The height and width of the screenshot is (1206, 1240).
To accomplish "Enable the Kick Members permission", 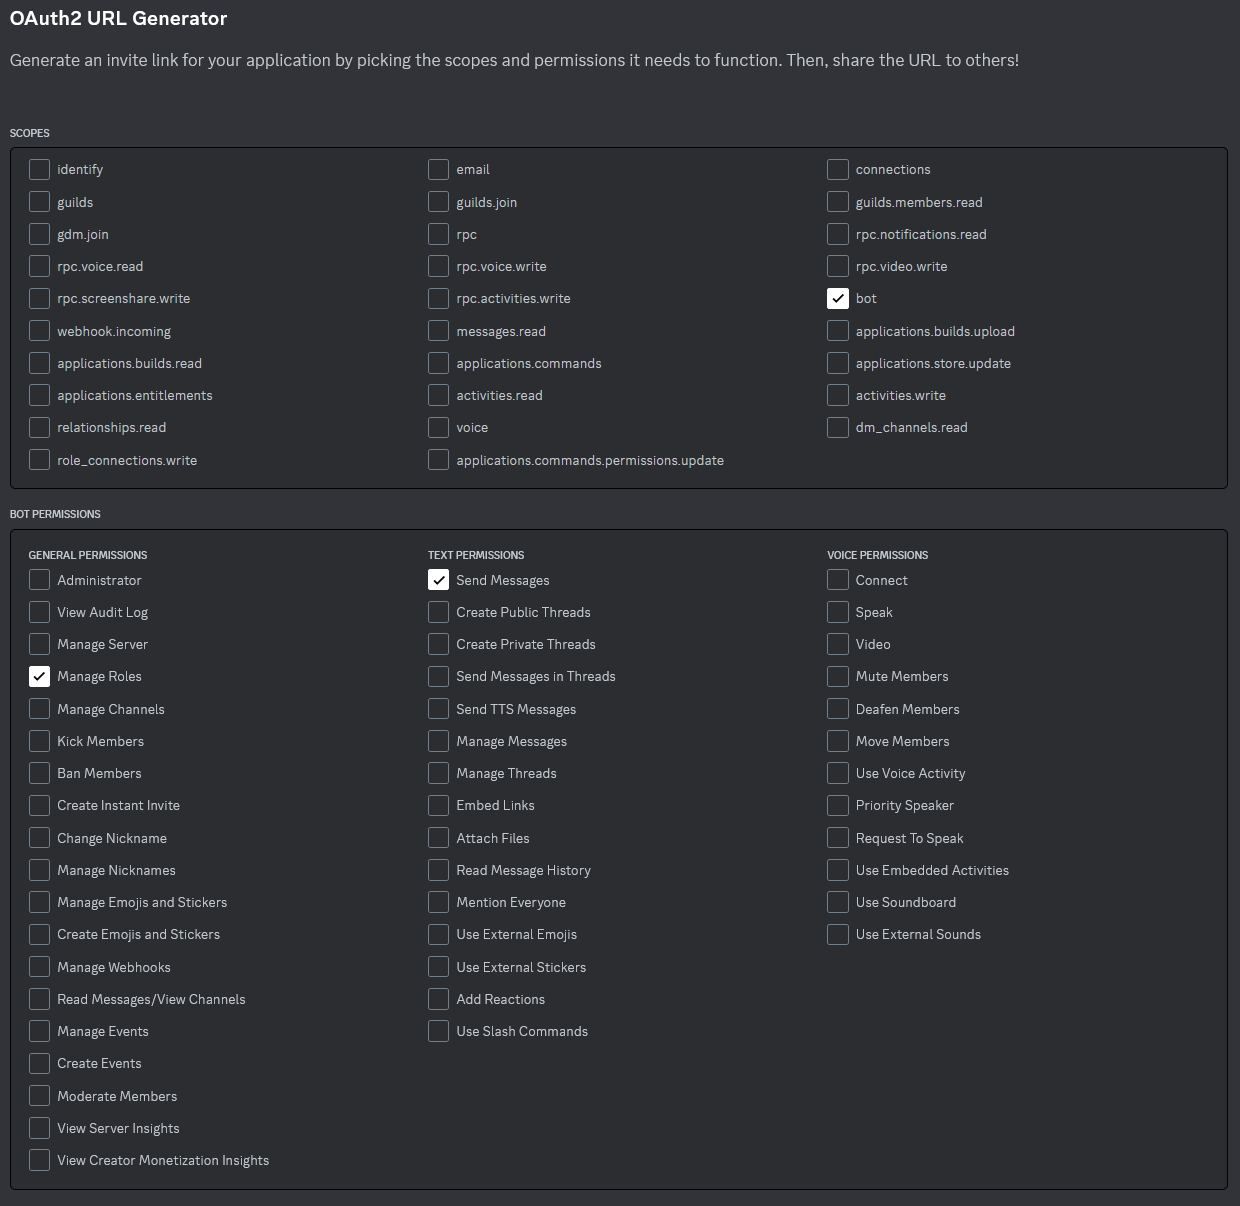I will click(x=39, y=741).
